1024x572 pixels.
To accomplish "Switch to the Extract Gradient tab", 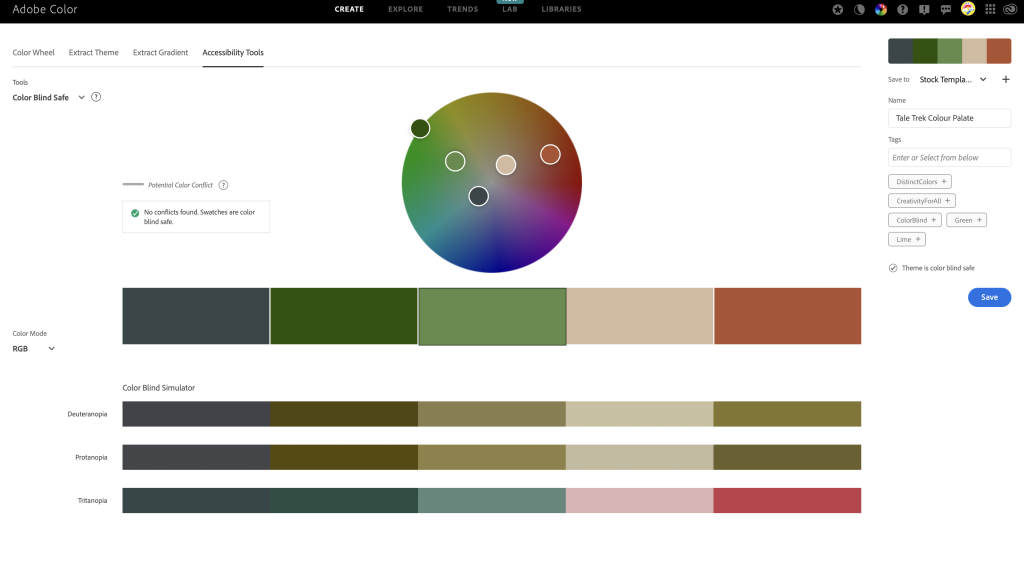I will coord(160,52).
